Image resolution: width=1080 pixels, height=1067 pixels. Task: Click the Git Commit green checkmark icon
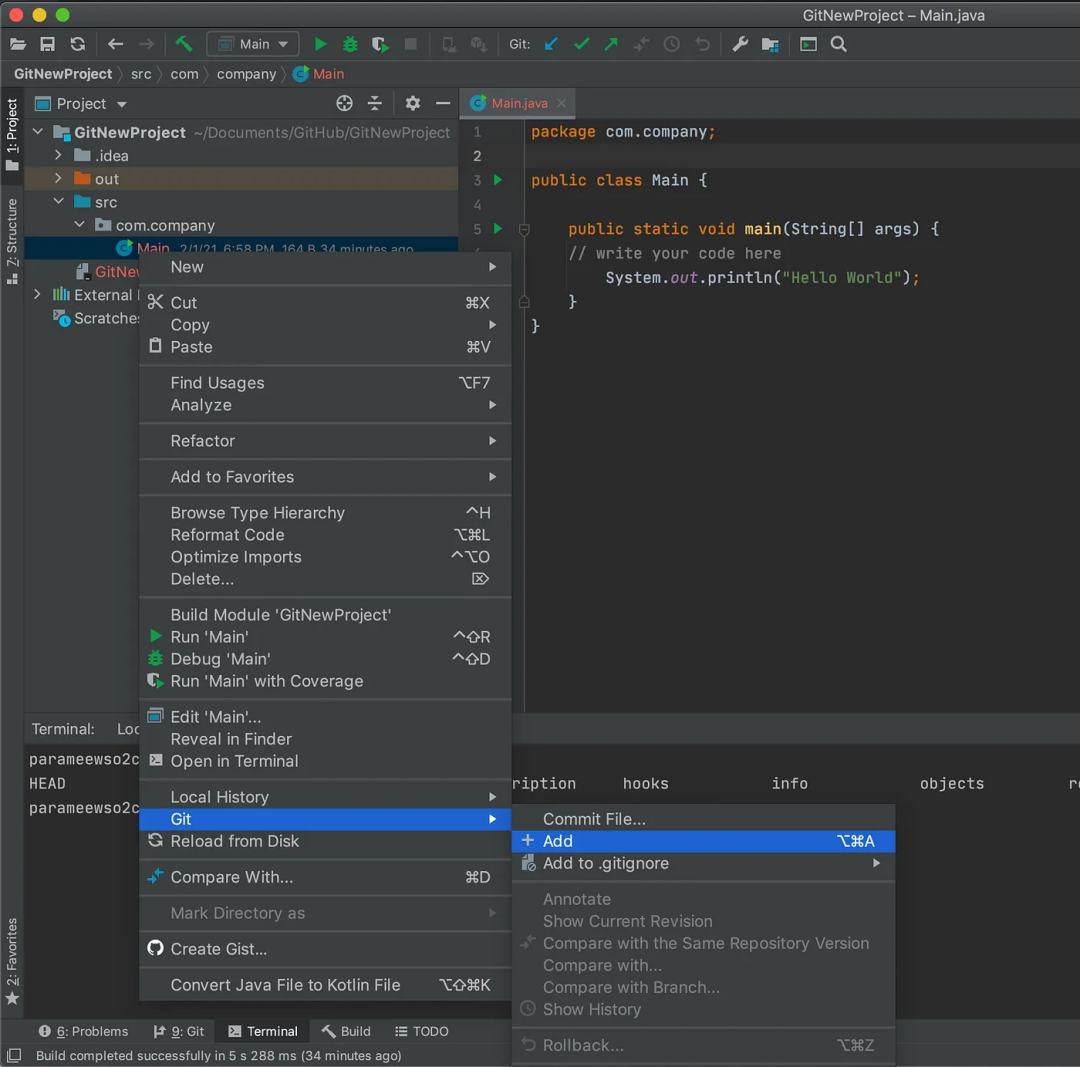(x=581, y=45)
